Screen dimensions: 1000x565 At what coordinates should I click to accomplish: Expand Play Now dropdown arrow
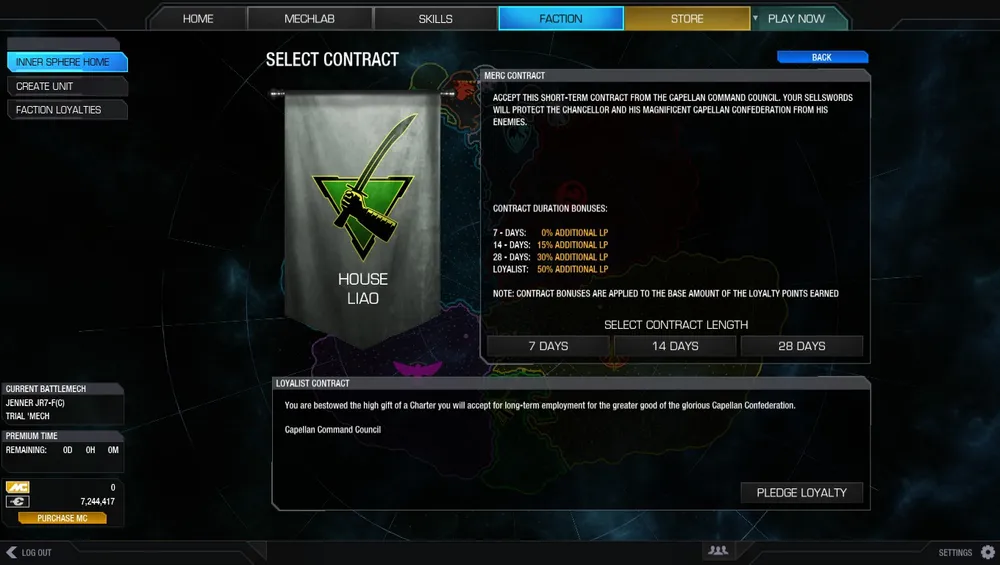click(x=755, y=18)
